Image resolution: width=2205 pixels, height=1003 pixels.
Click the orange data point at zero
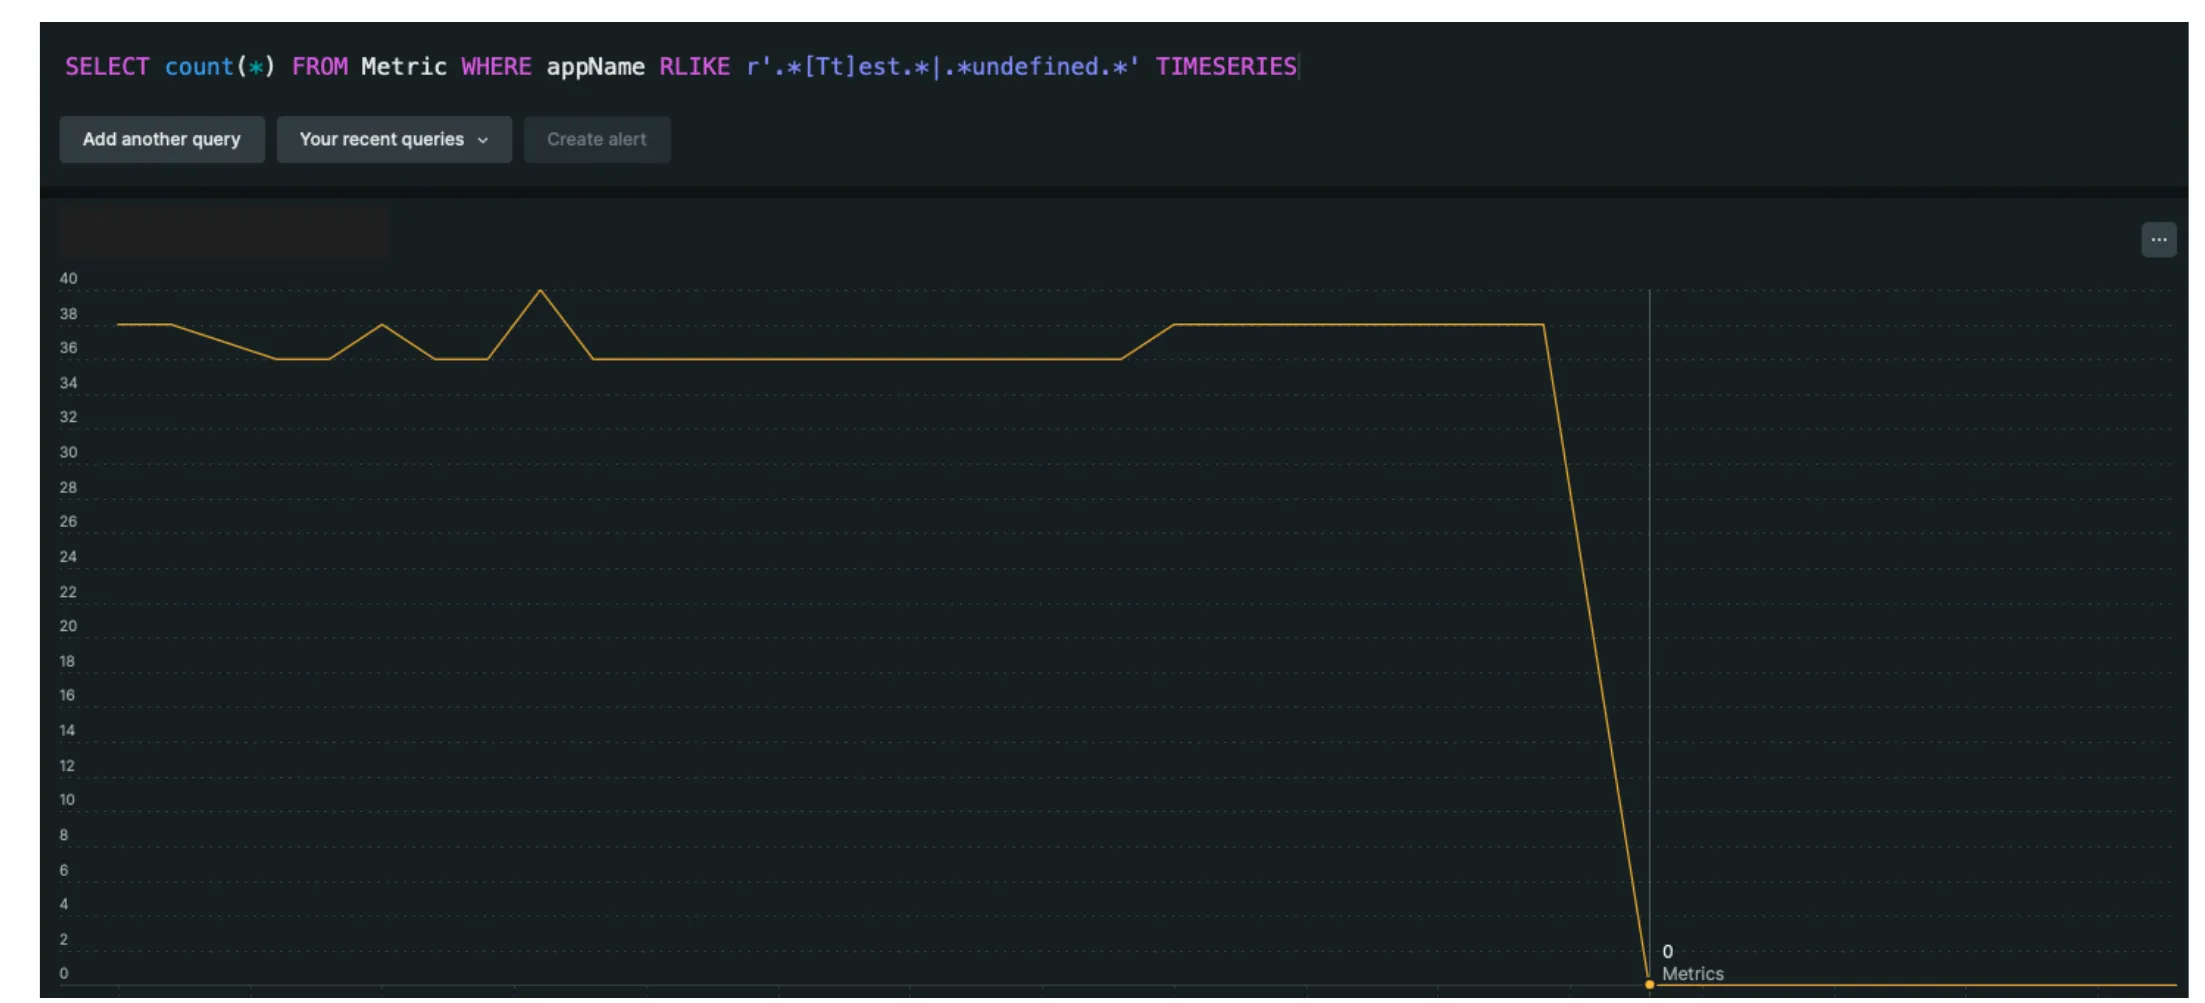point(1649,984)
